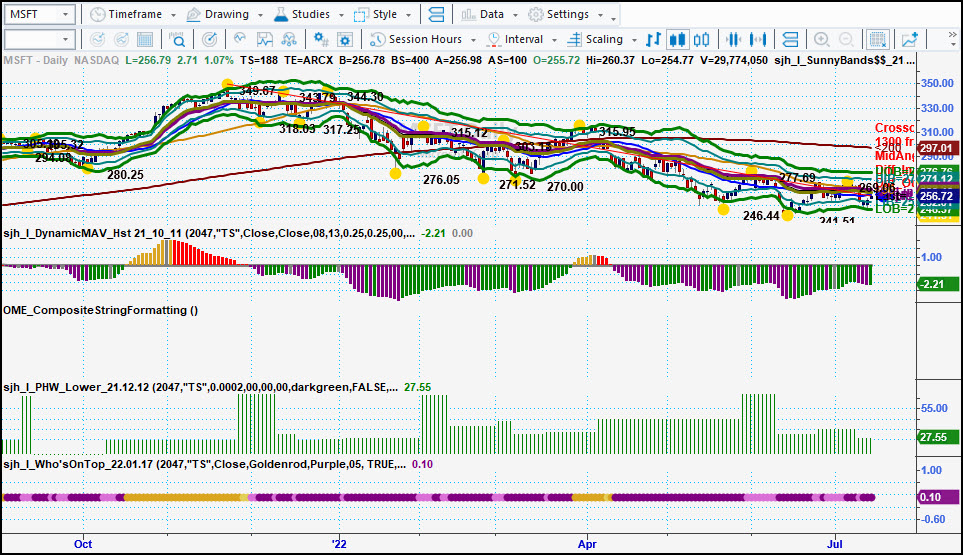Expand the Interval dropdown arrow

click(x=555, y=40)
